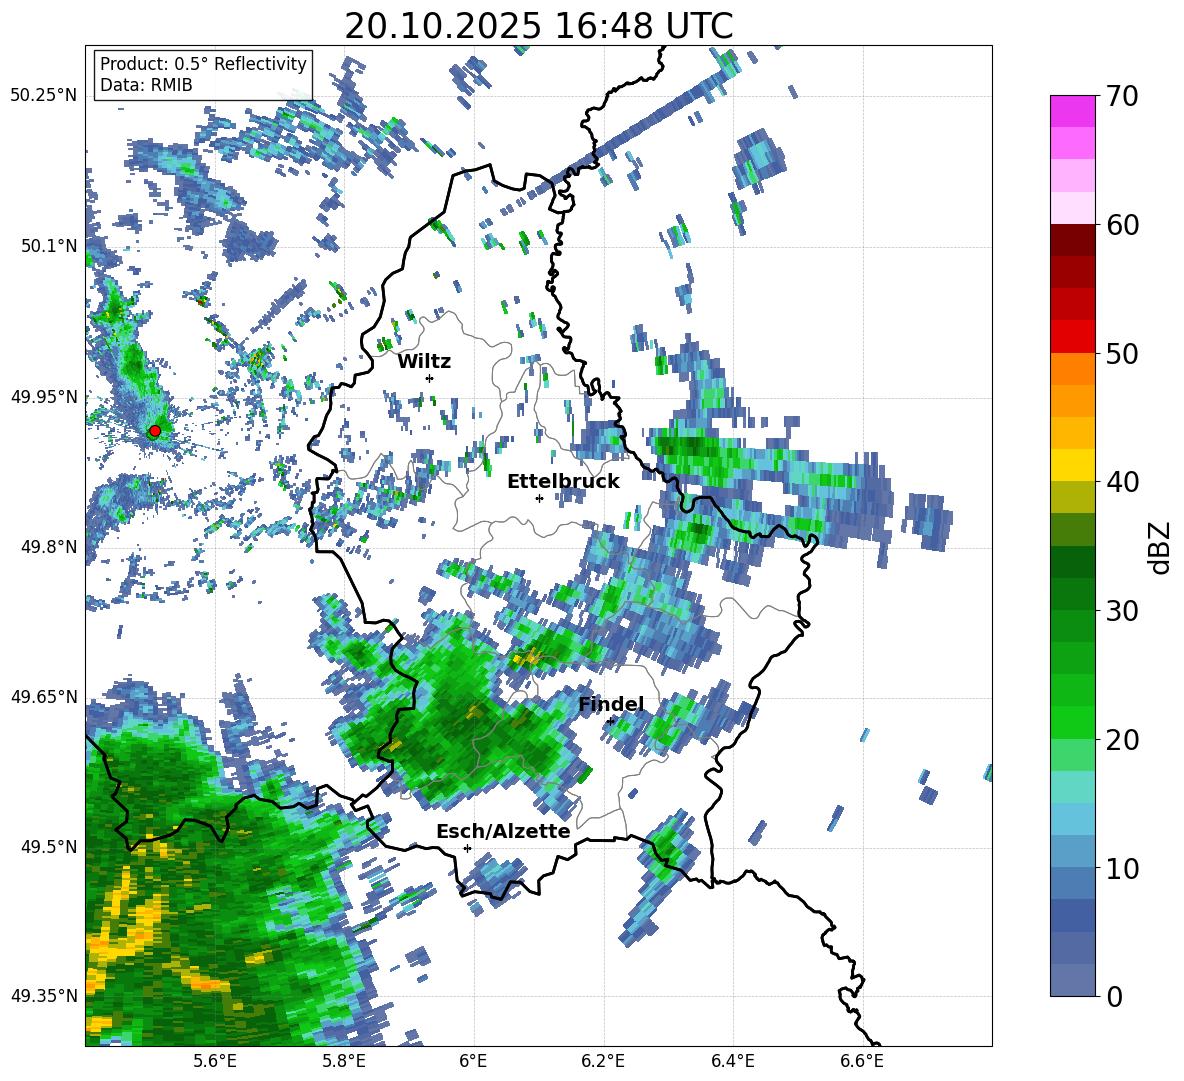Click the colorbar tick value 0
The width and height of the screenshot is (1184, 1081).
click(1115, 996)
